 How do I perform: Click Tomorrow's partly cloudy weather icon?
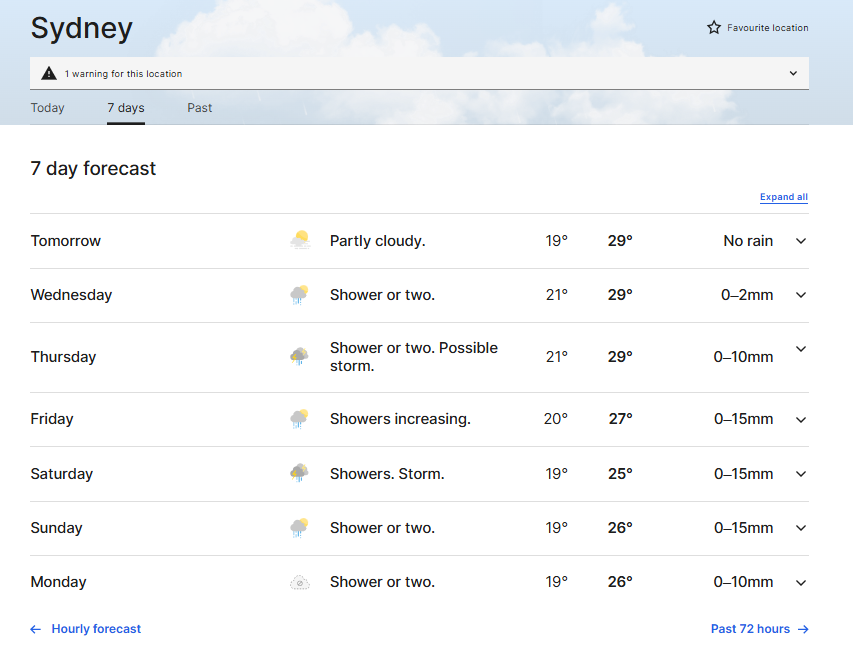(x=299, y=240)
